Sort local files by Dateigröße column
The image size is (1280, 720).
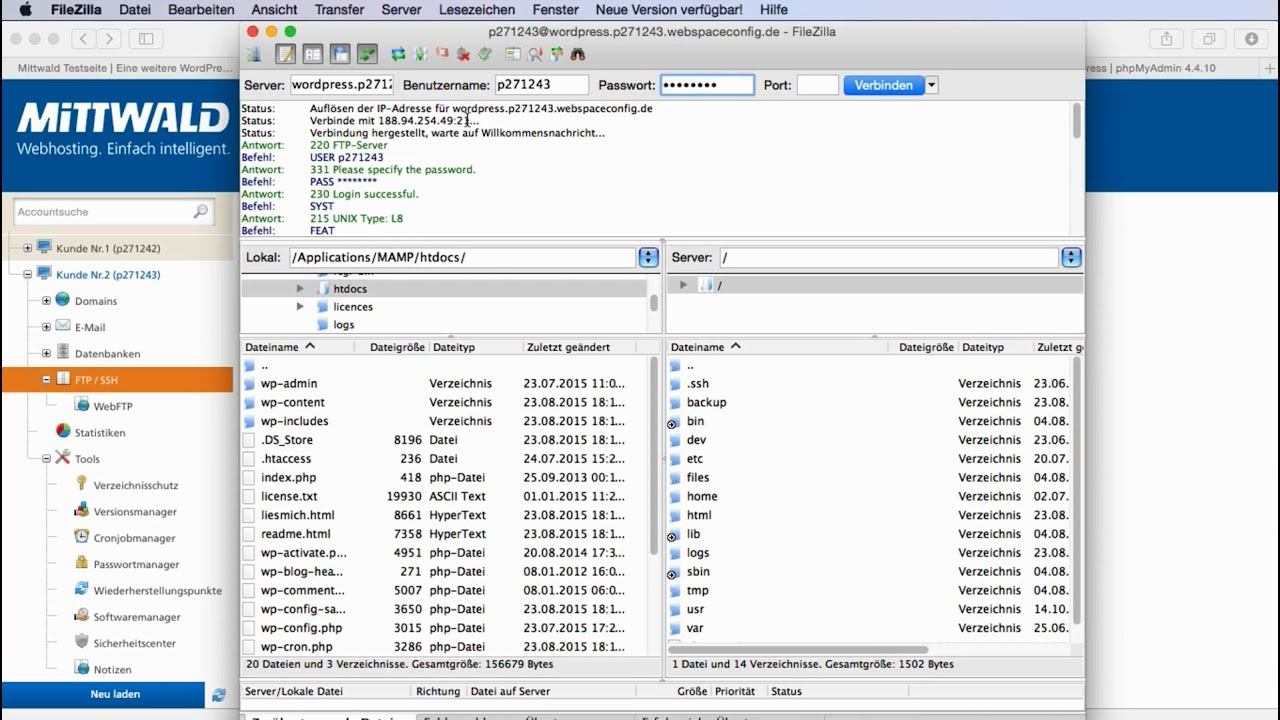397,347
